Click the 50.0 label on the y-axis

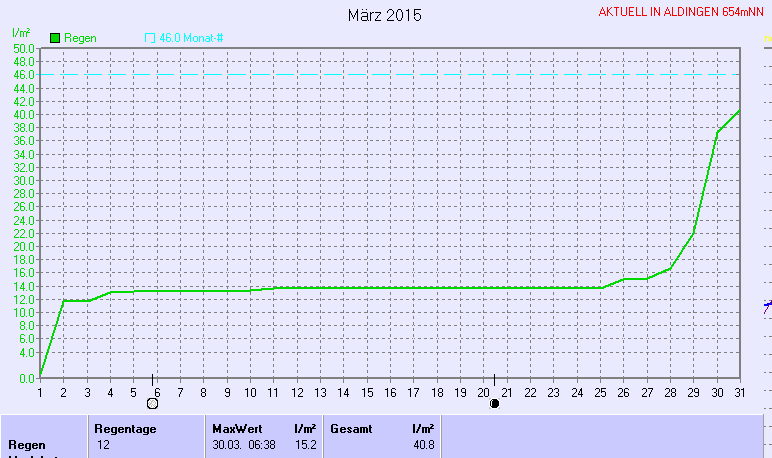point(23,48)
